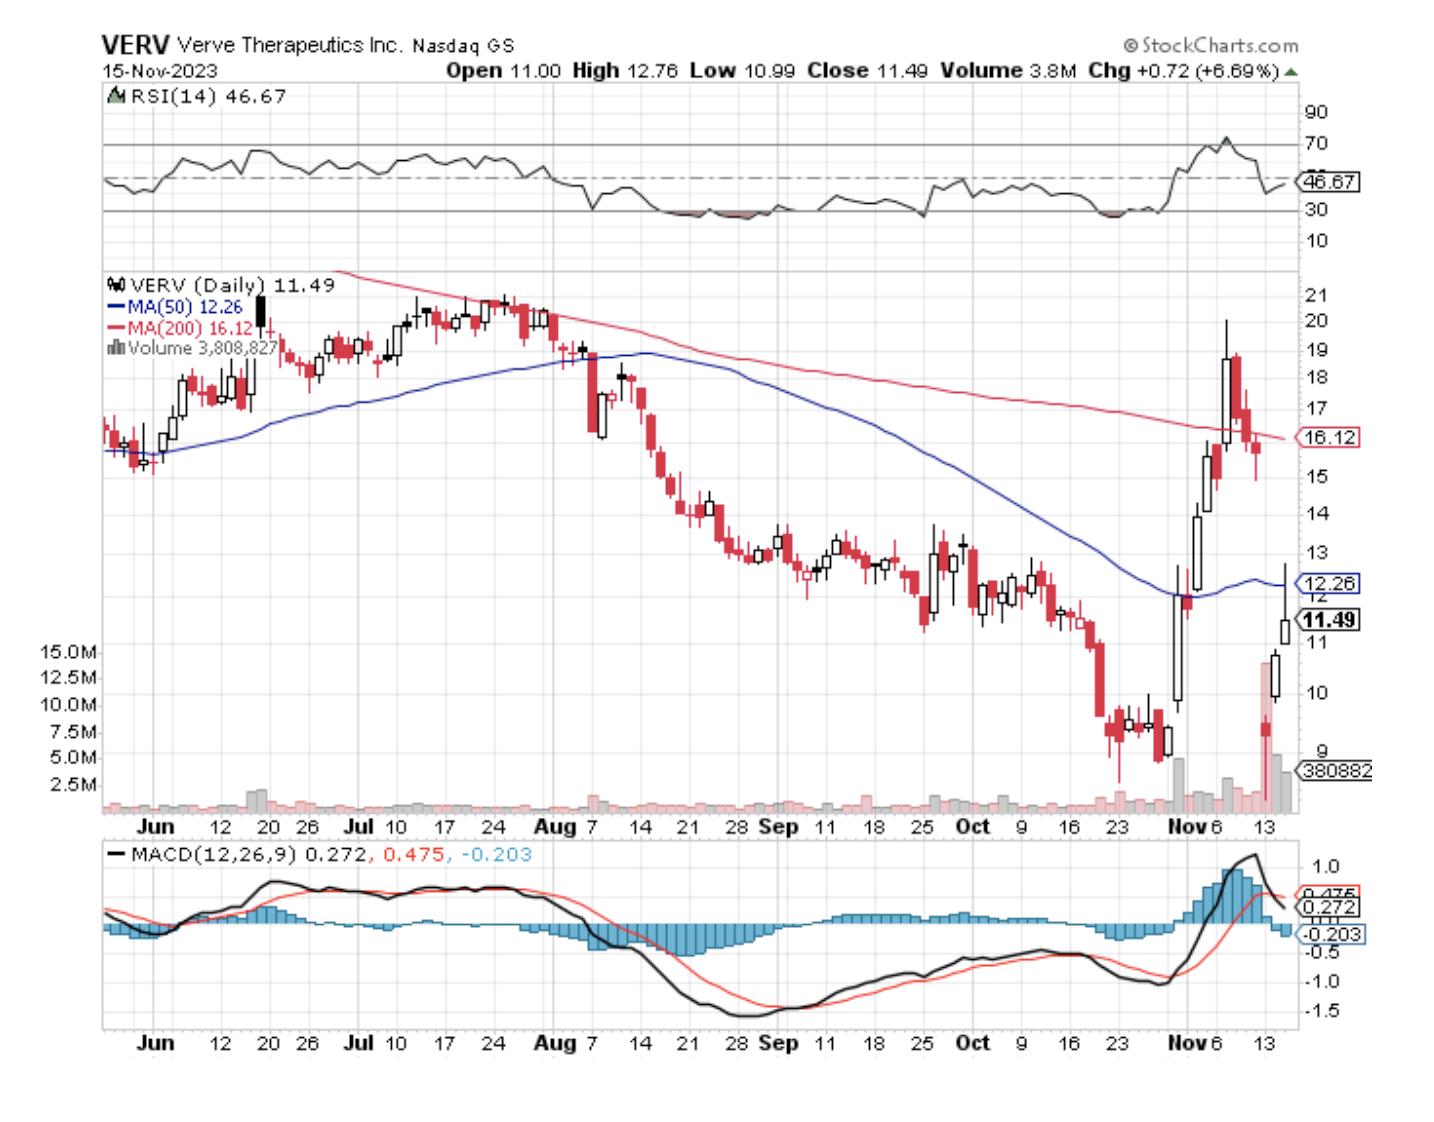This screenshot has width=1434, height=1122.
Task: Click the copyright symbol before StockCharts.com
Action: pyautogui.click(x=1130, y=46)
